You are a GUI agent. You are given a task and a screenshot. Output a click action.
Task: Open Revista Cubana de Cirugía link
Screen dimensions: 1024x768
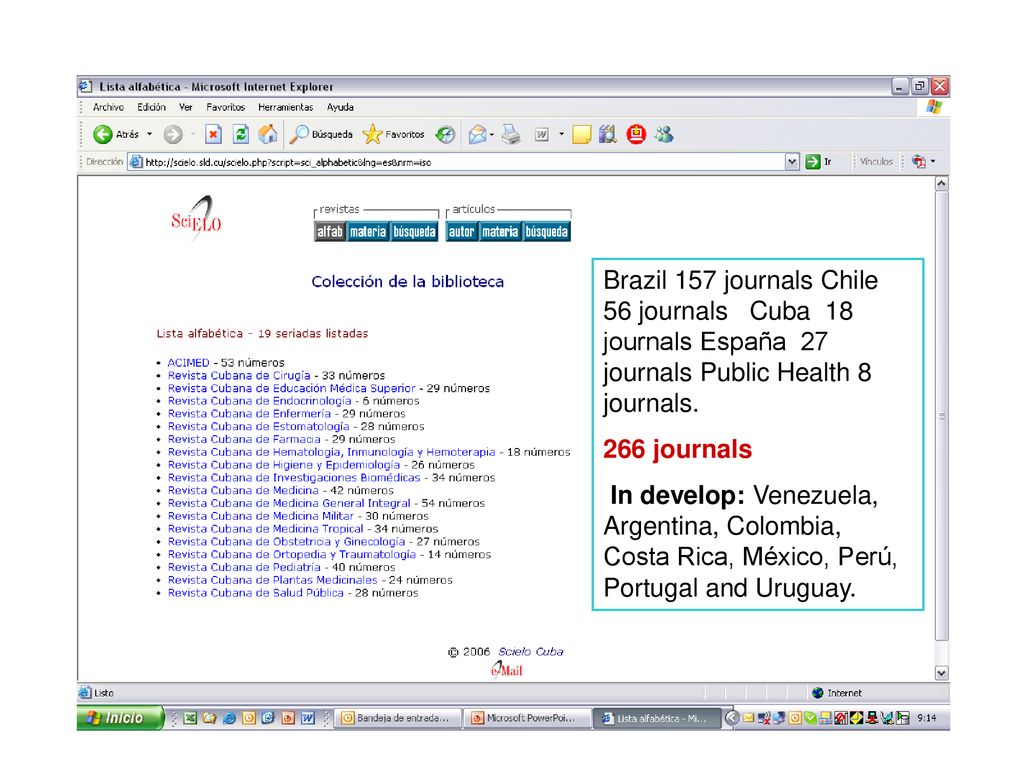click(x=239, y=376)
